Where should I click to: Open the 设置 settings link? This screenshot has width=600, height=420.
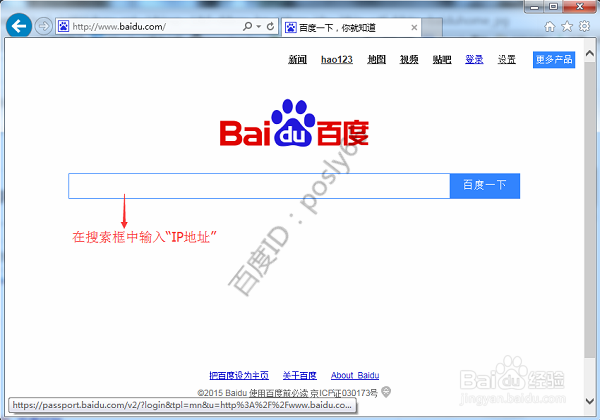[507, 60]
